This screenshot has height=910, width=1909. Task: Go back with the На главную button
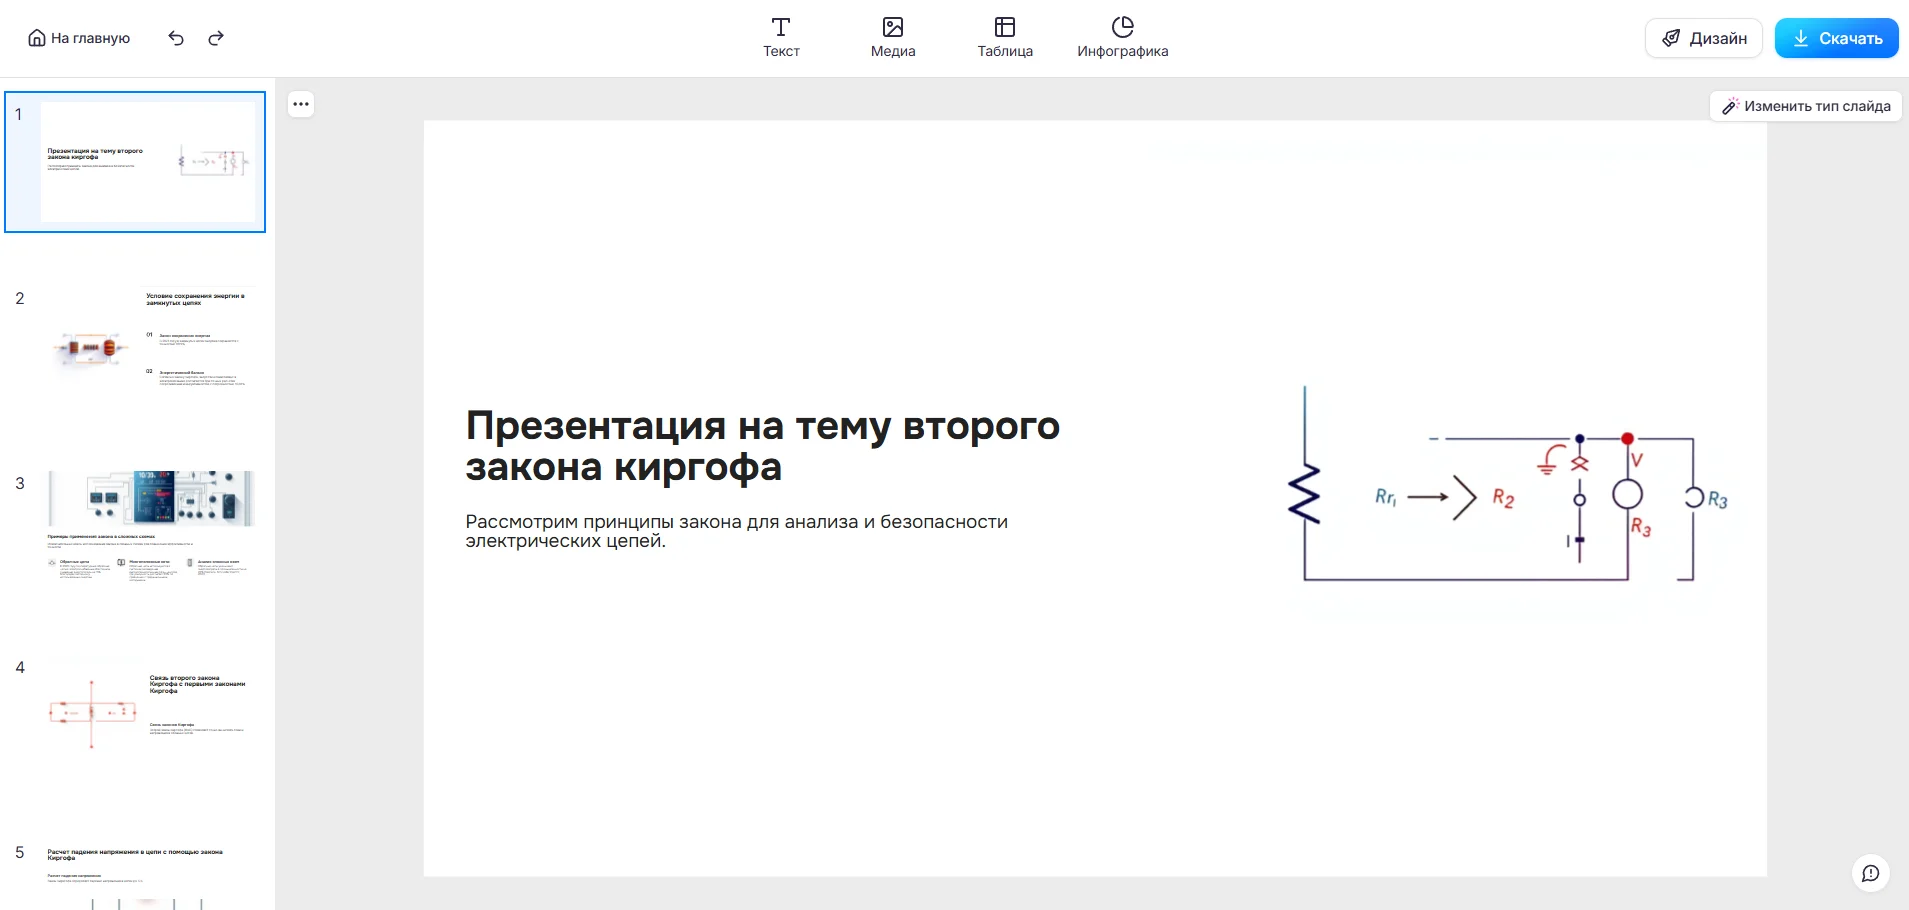click(79, 38)
